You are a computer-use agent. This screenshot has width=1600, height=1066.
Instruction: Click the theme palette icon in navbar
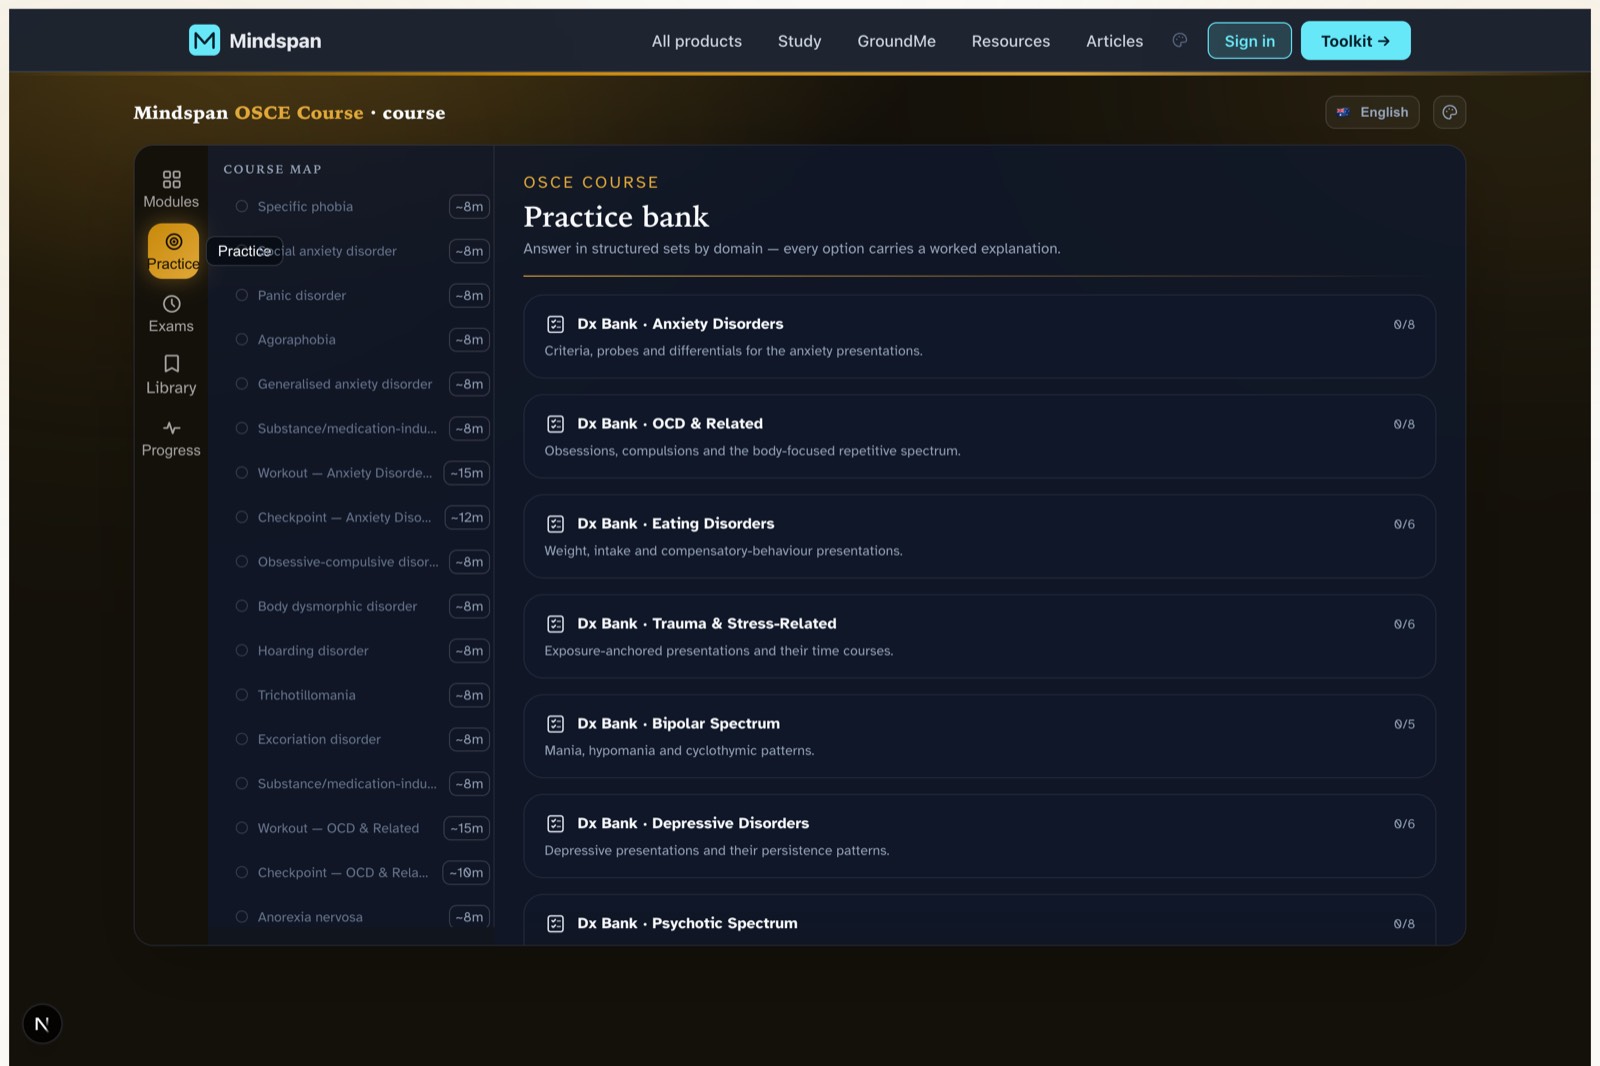coord(1180,40)
